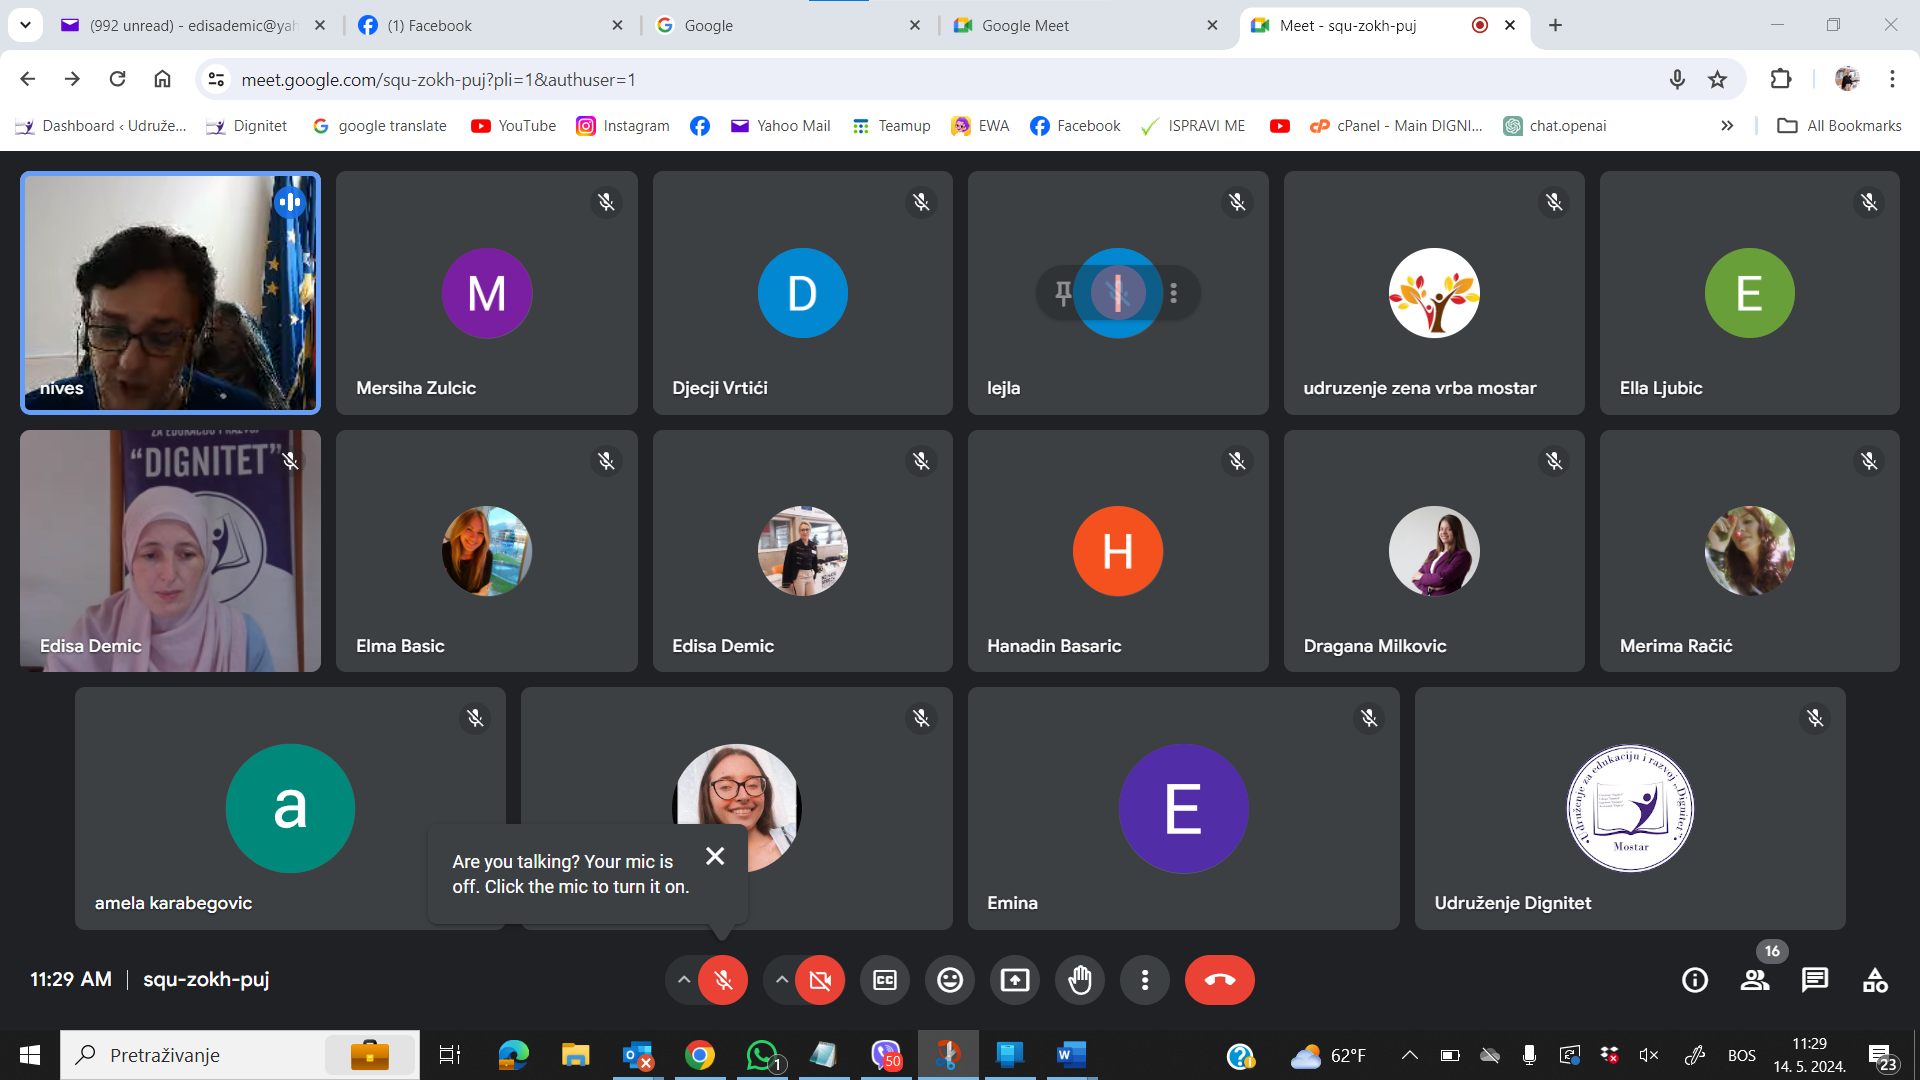Leave the call with the red hang-up button
This screenshot has width=1920, height=1080.
(1220, 980)
